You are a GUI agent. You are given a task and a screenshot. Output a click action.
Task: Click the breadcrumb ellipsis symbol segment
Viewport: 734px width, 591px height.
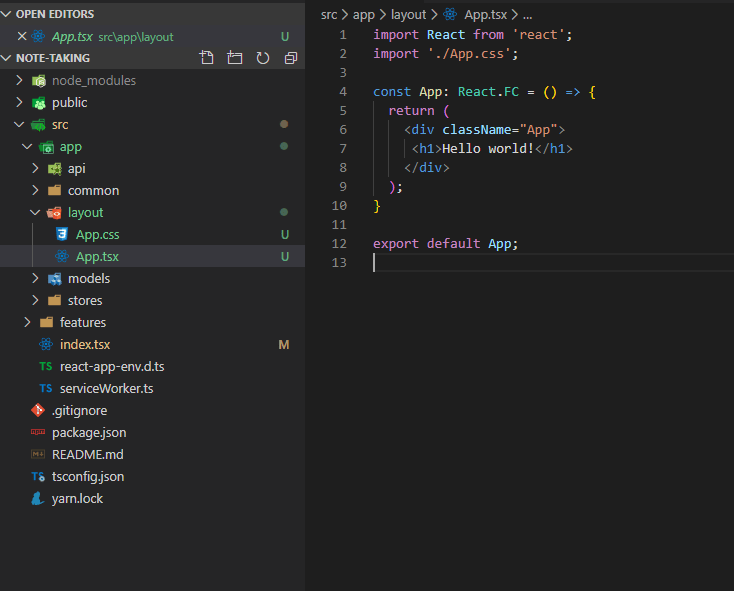pos(528,15)
